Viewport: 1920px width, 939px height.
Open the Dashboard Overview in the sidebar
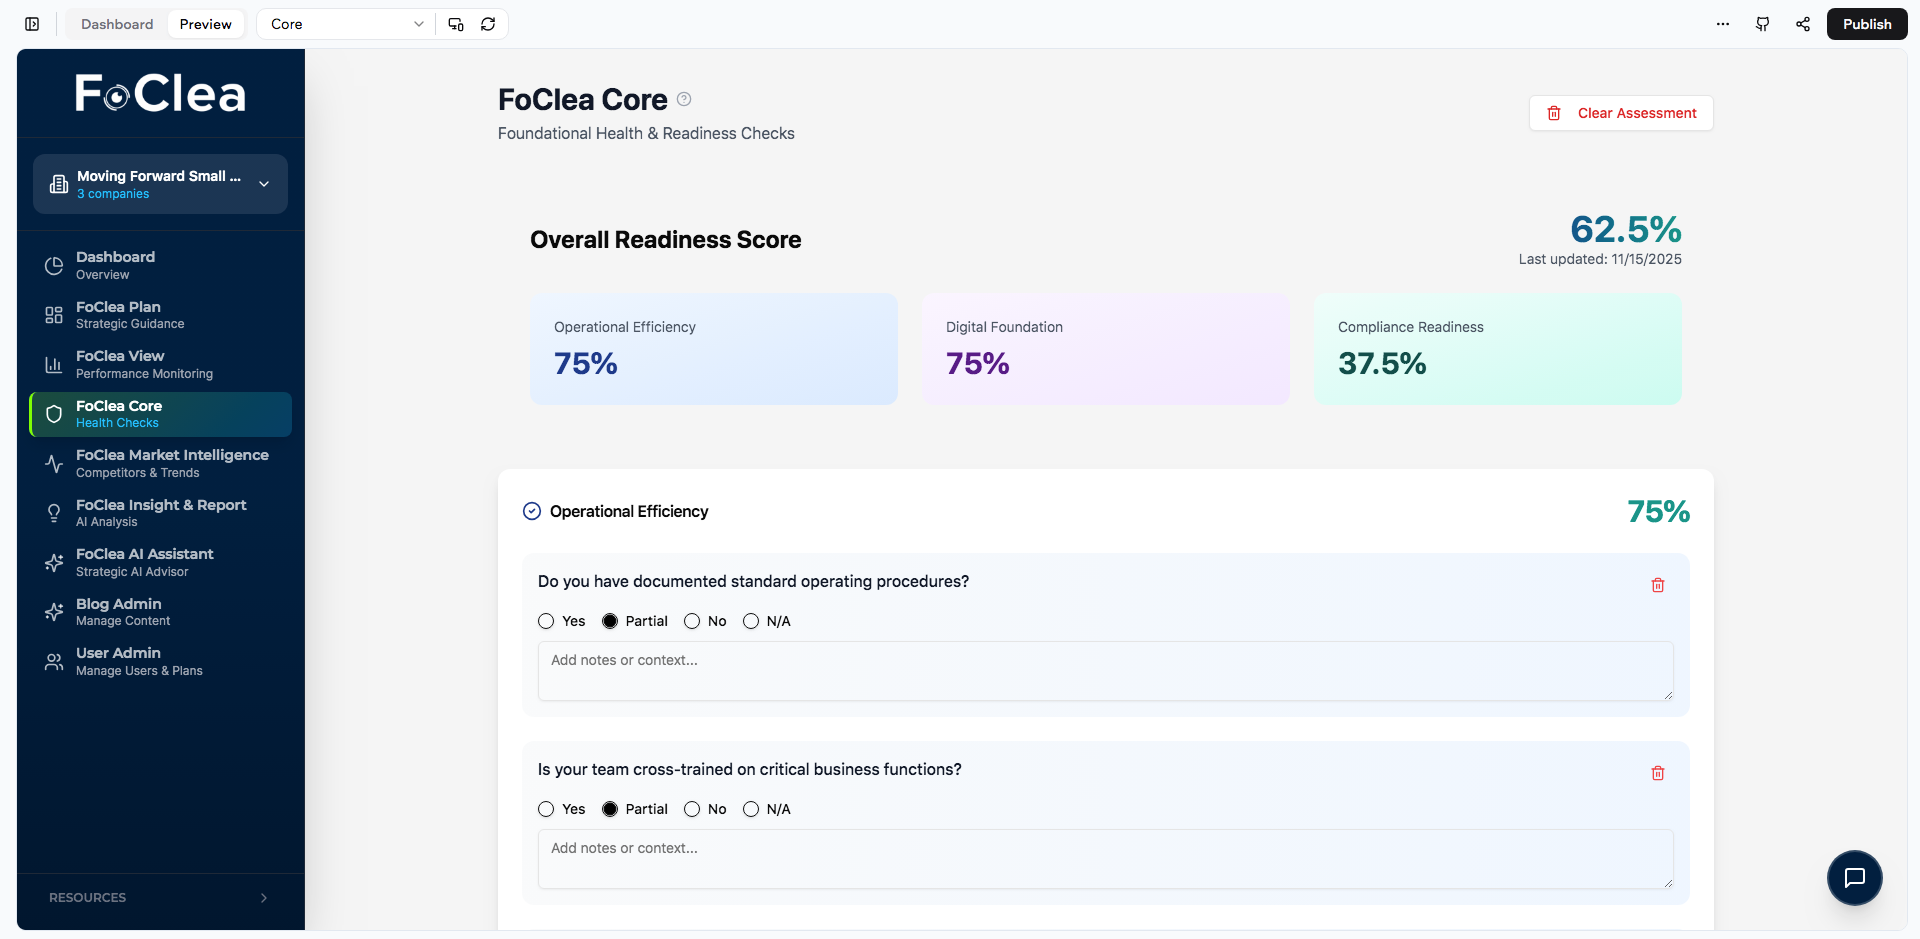(x=115, y=264)
